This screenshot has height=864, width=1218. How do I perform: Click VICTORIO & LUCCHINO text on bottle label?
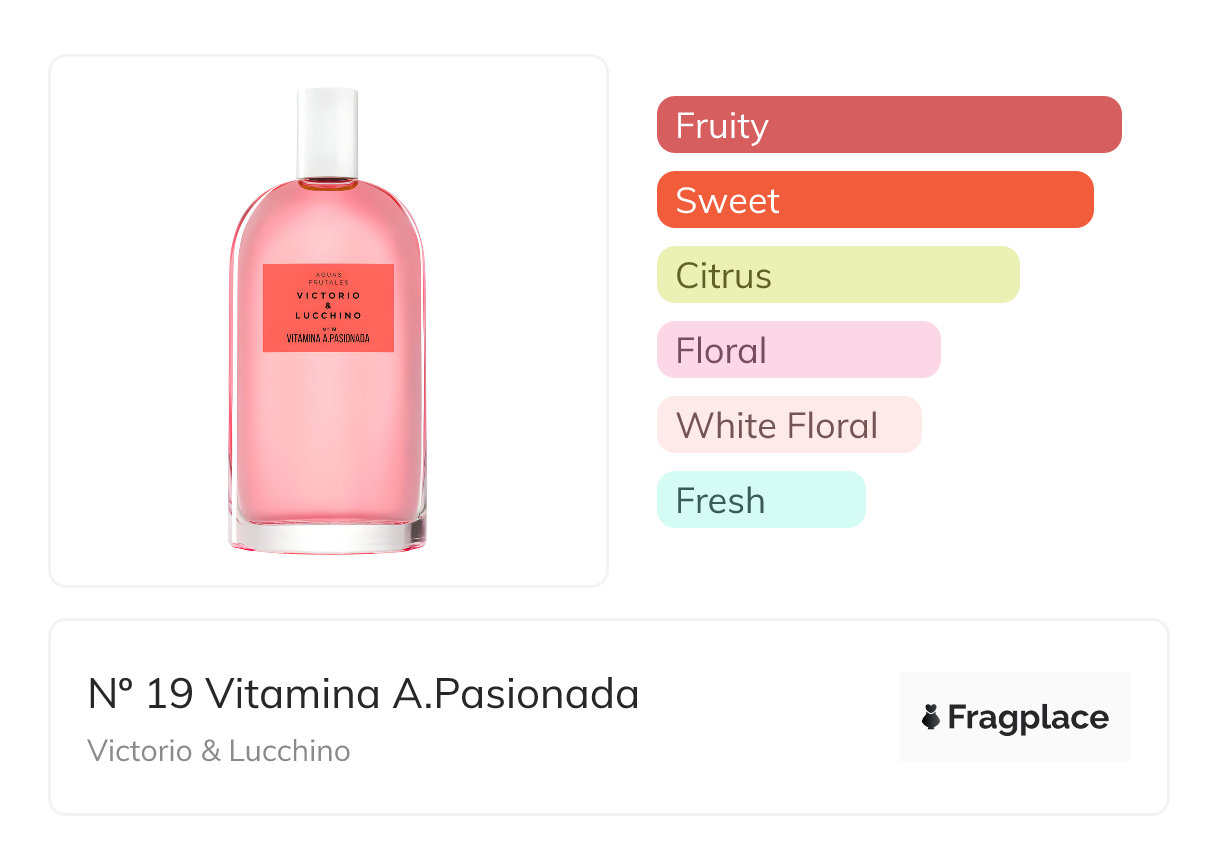[328, 306]
